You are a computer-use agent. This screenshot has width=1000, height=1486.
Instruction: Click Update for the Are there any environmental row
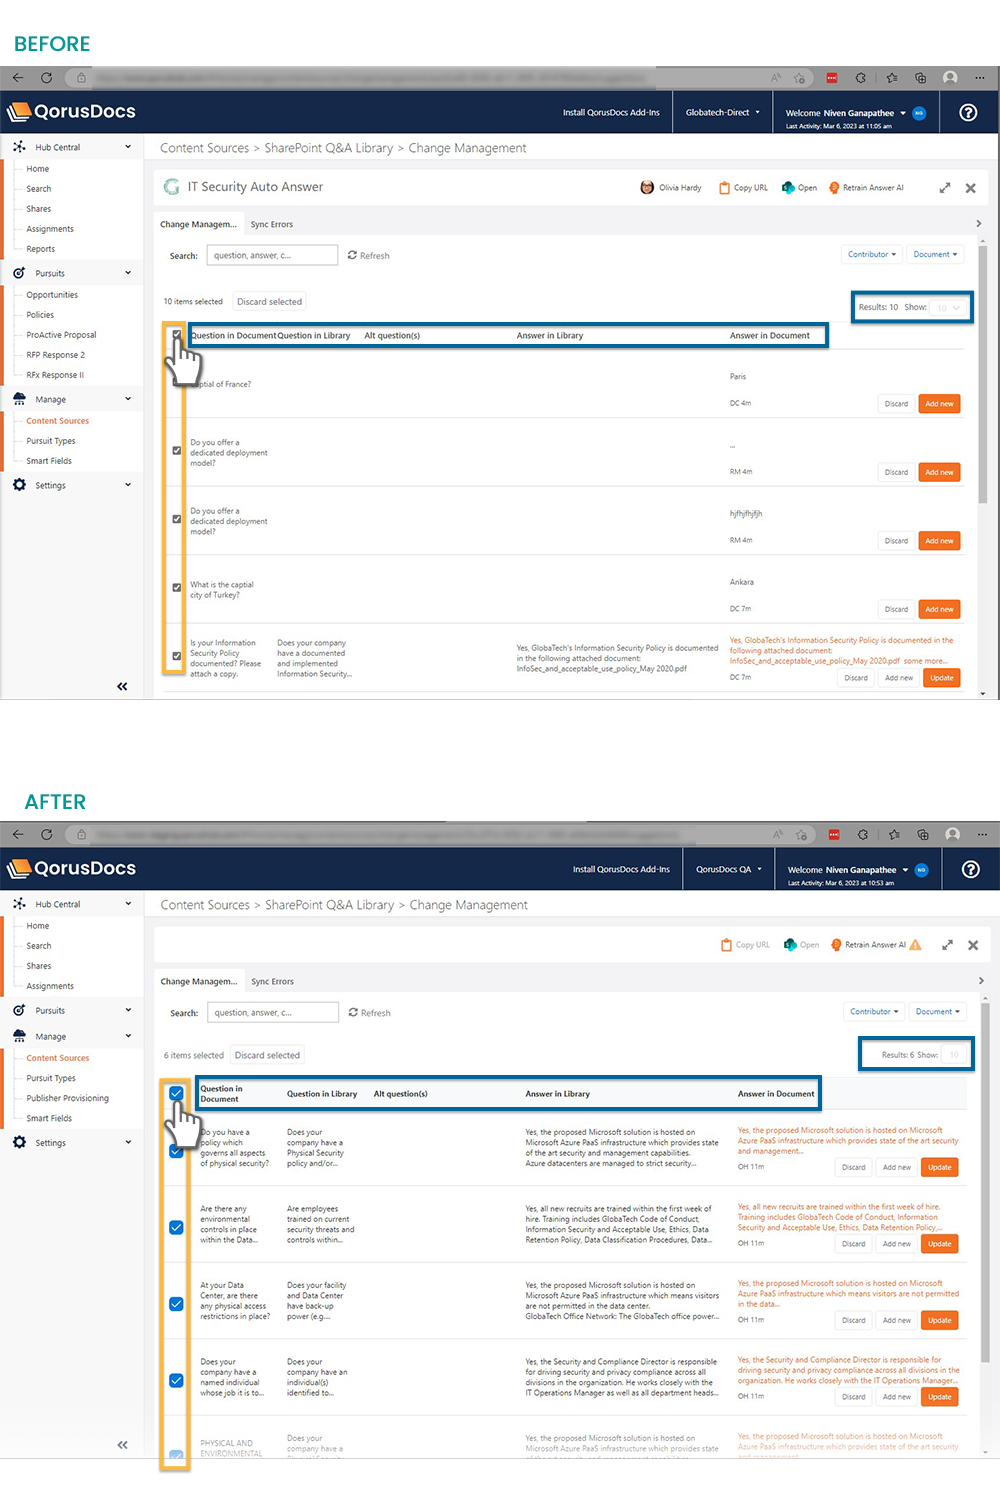click(940, 1244)
